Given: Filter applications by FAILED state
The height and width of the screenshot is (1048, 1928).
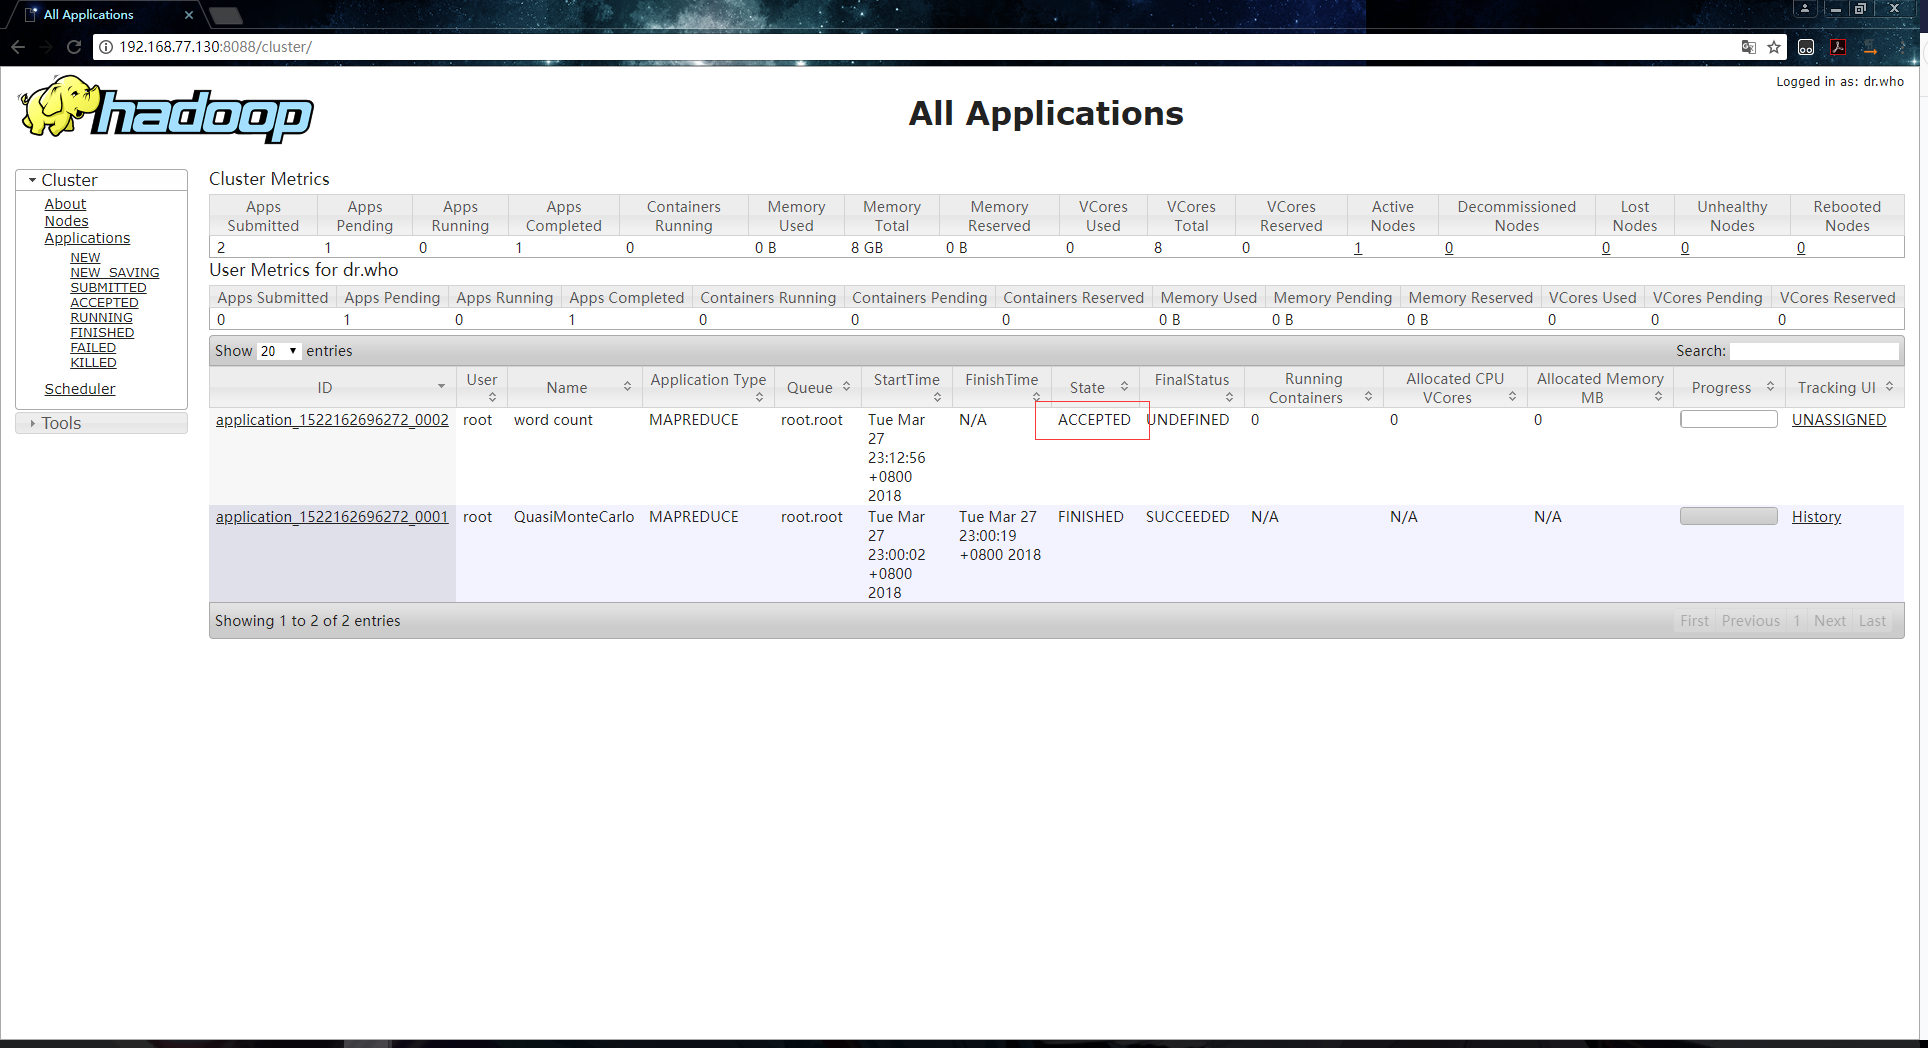Looking at the screenshot, I should pos(93,348).
